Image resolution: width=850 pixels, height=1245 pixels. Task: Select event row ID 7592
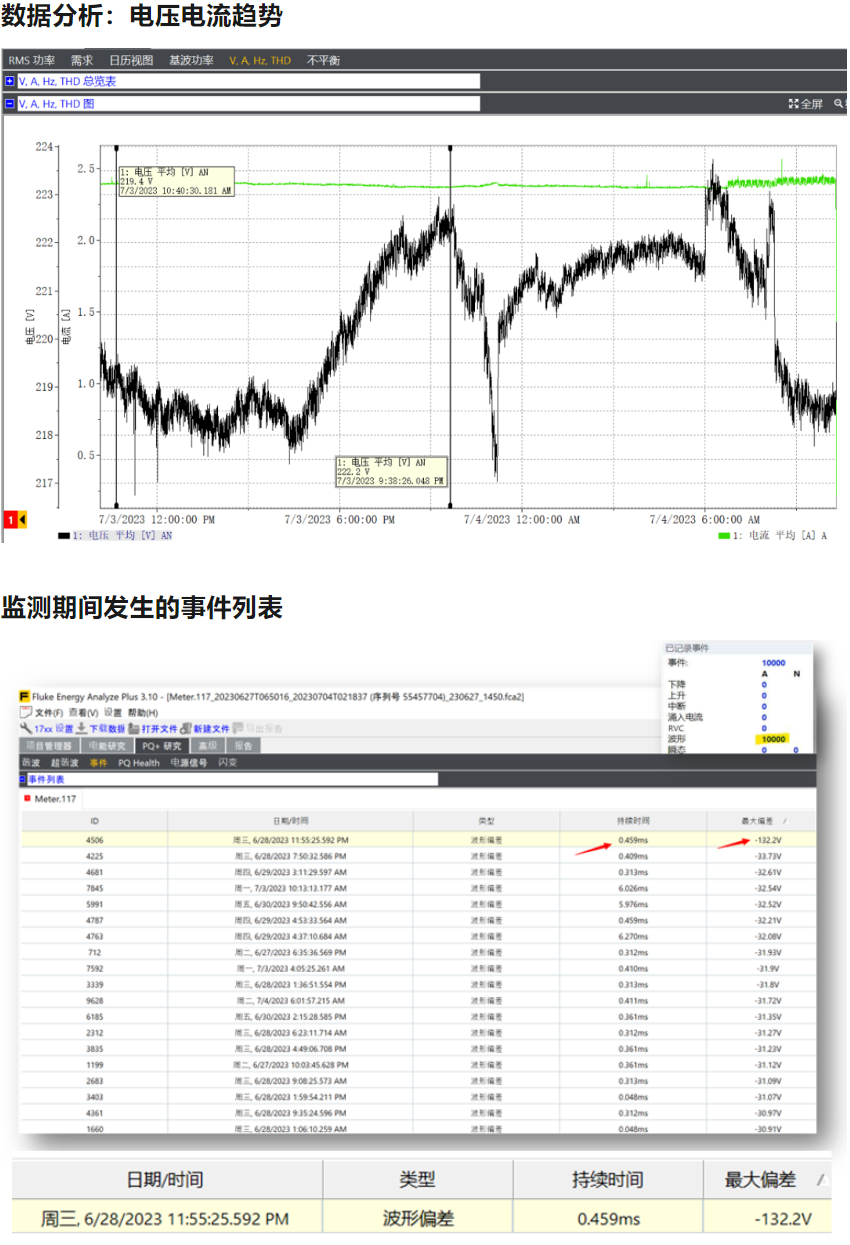click(419, 968)
